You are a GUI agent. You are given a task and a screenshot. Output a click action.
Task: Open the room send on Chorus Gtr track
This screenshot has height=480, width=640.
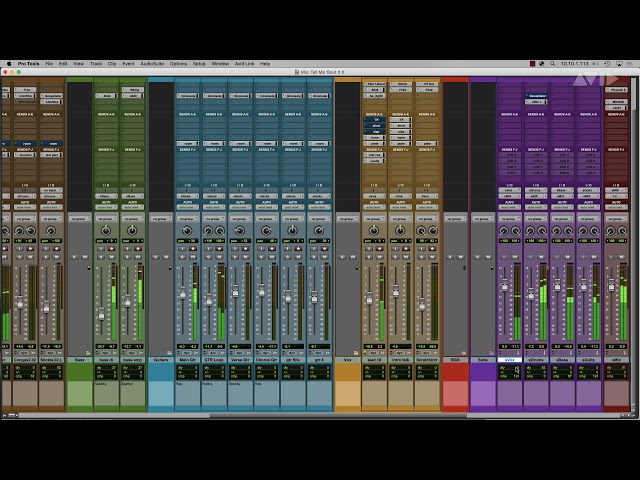[266, 143]
